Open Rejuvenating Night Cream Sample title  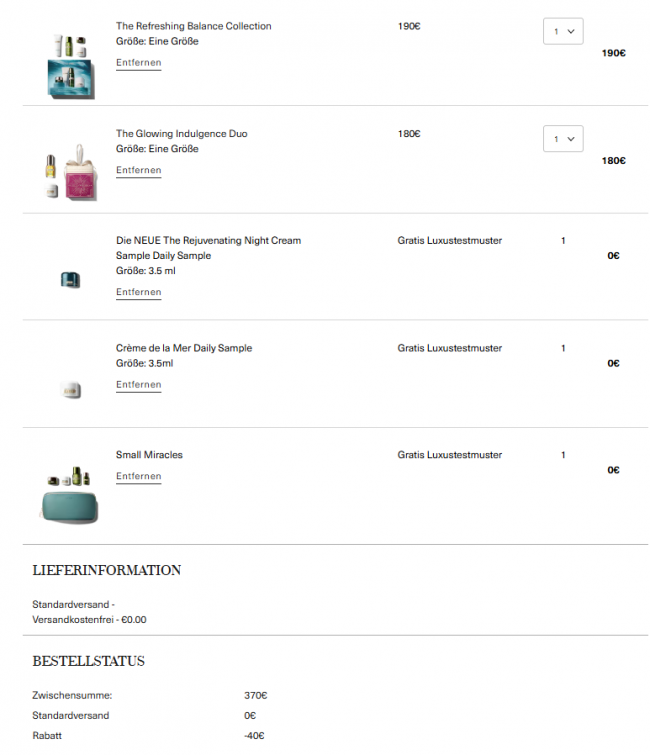click(208, 241)
